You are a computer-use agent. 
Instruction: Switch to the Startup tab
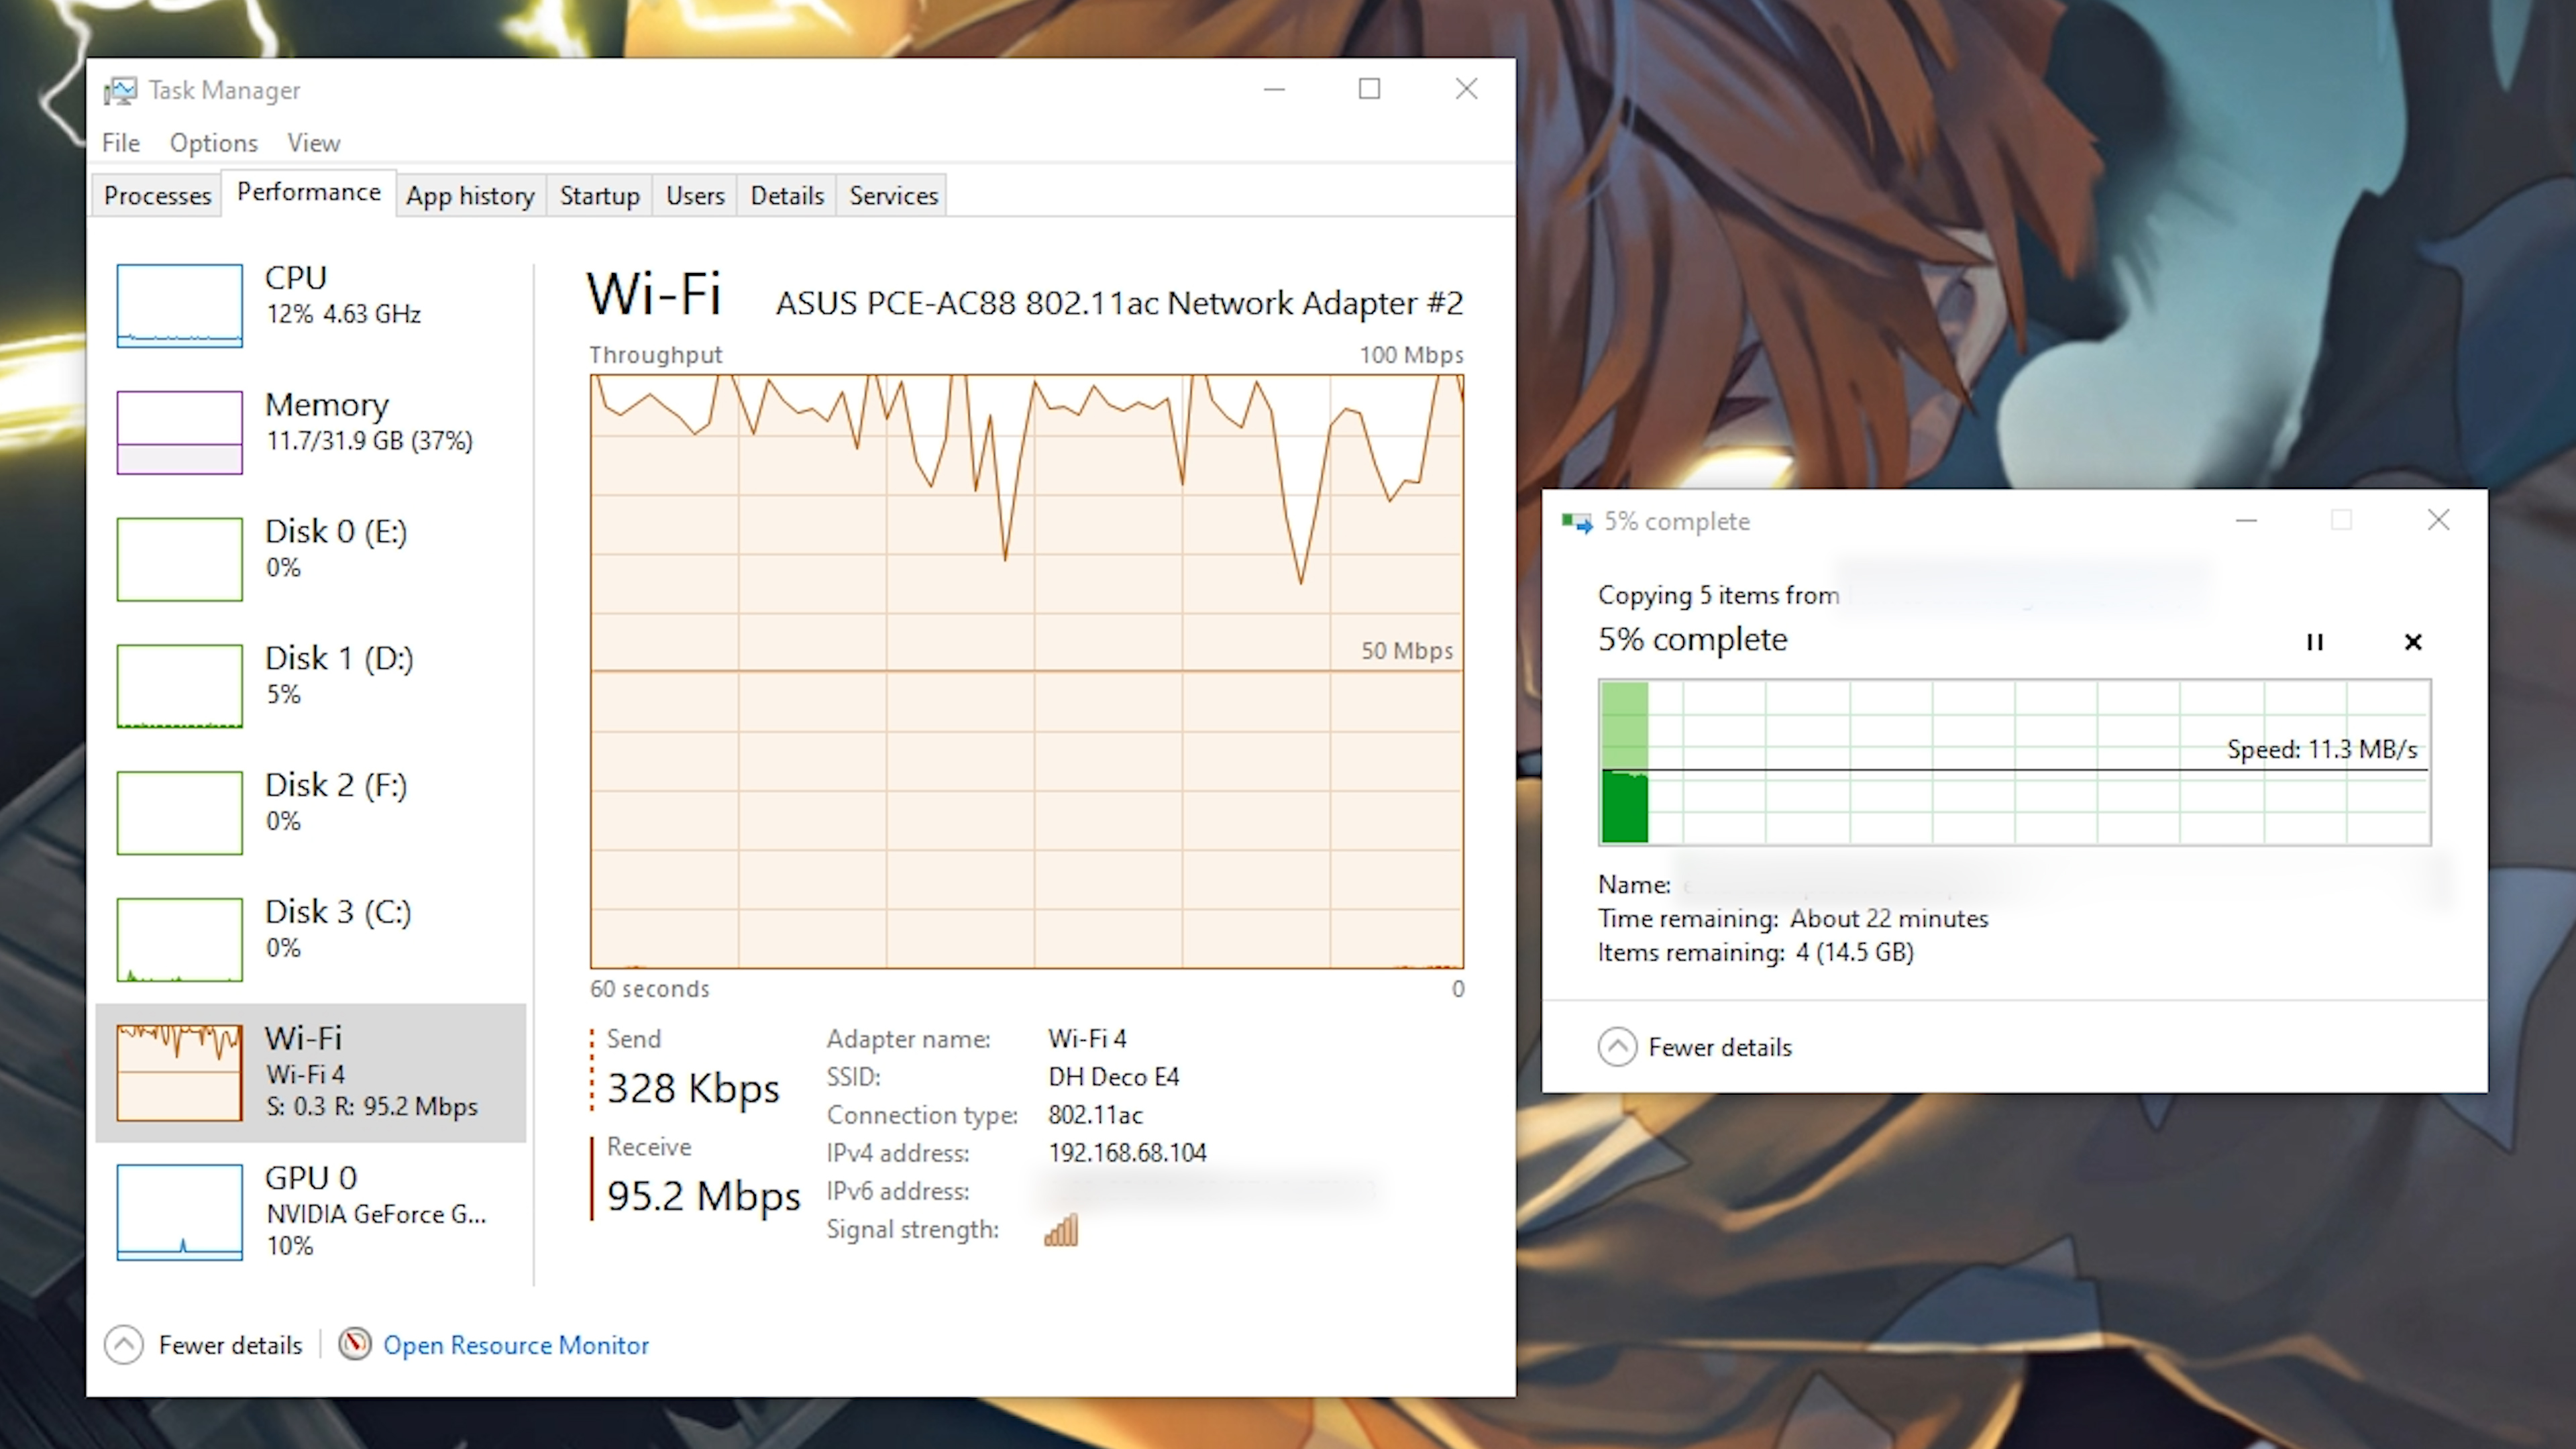coord(598,195)
